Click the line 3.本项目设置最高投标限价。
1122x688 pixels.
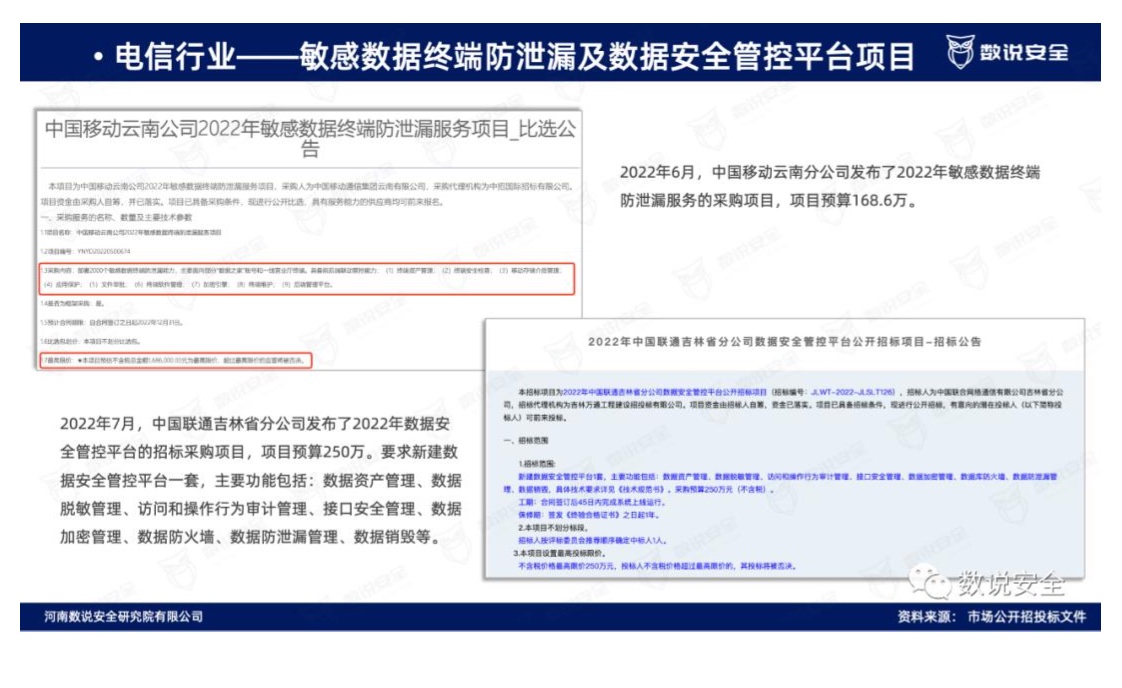tap(560, 553)
